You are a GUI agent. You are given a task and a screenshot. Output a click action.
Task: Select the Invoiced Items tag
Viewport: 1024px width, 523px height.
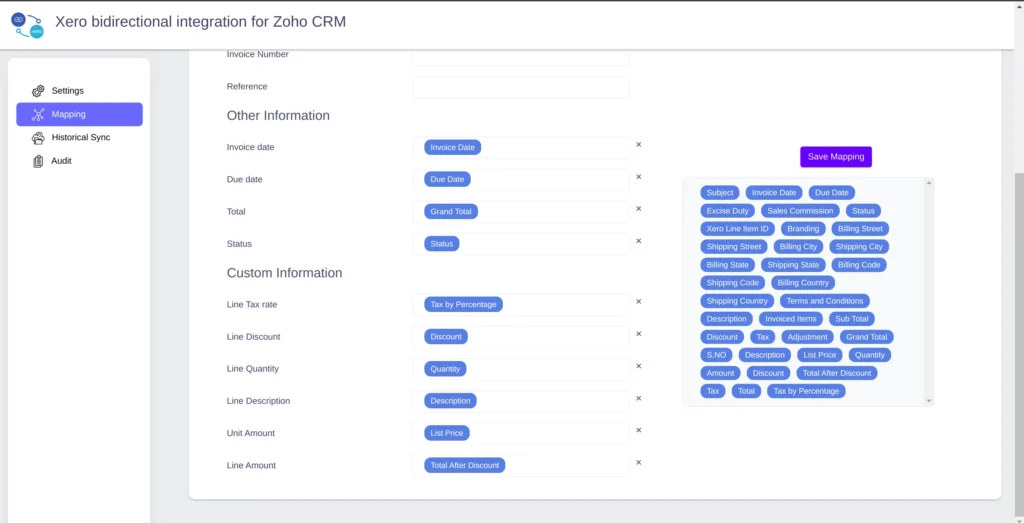pyautogui.click(x=790, y=319)
